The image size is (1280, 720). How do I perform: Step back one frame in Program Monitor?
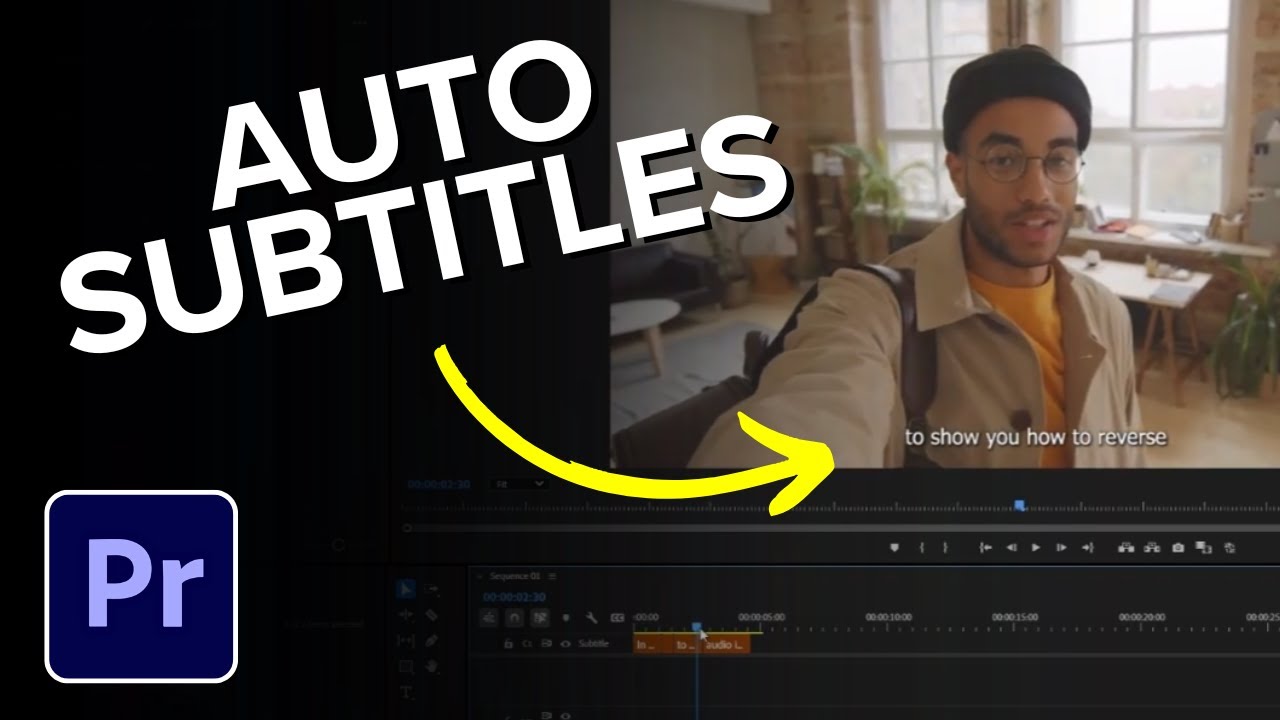click(1011, 547)
